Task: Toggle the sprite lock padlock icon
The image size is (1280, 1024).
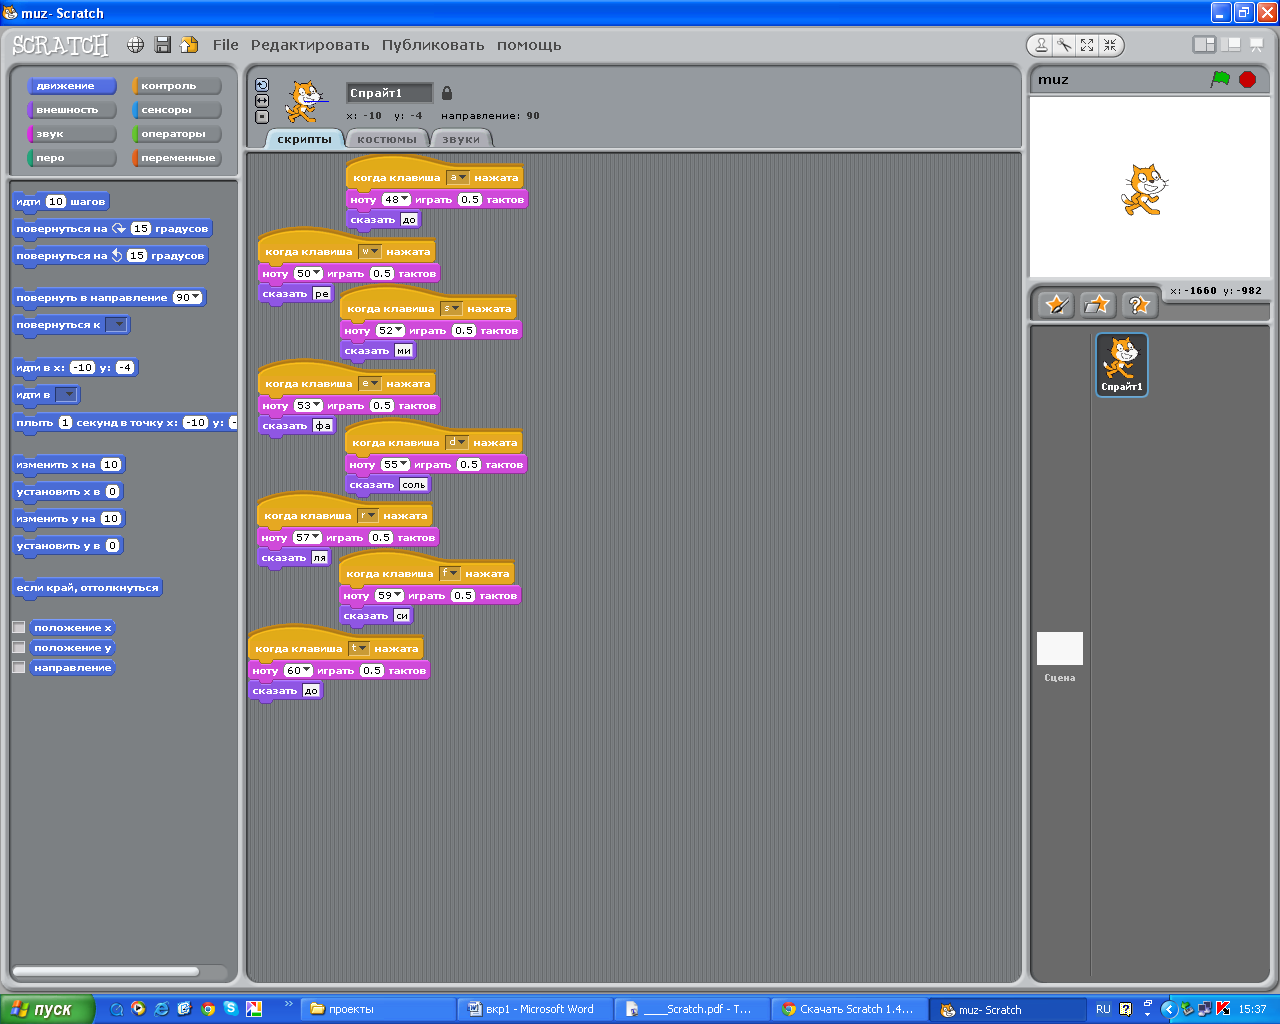Action: (447, 93)
